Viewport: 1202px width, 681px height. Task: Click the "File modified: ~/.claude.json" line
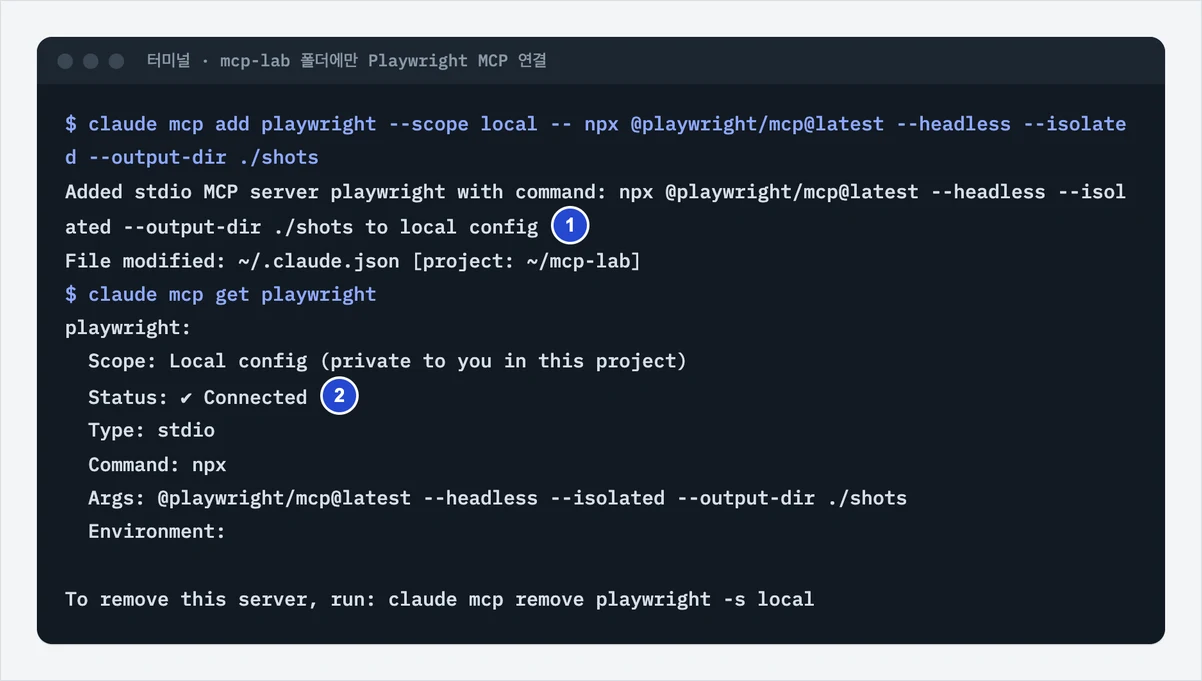pos(353,261)
